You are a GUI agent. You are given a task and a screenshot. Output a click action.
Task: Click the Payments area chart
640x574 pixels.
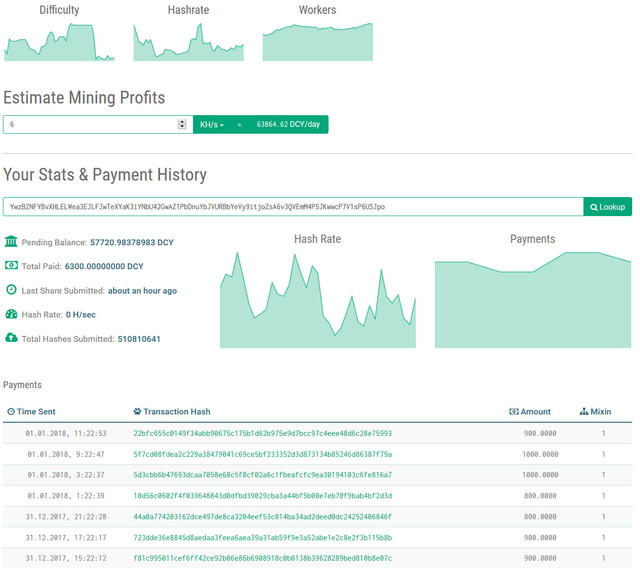tap(533, 300)
